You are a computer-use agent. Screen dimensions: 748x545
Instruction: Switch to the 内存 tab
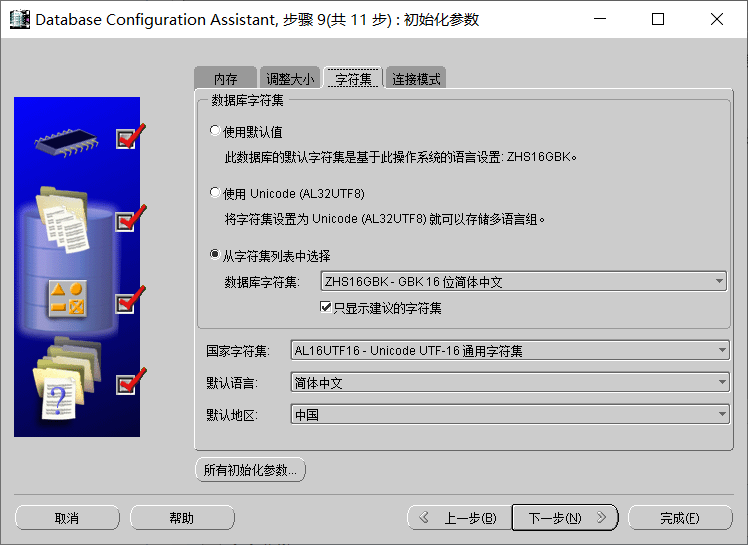pos(225,78)
